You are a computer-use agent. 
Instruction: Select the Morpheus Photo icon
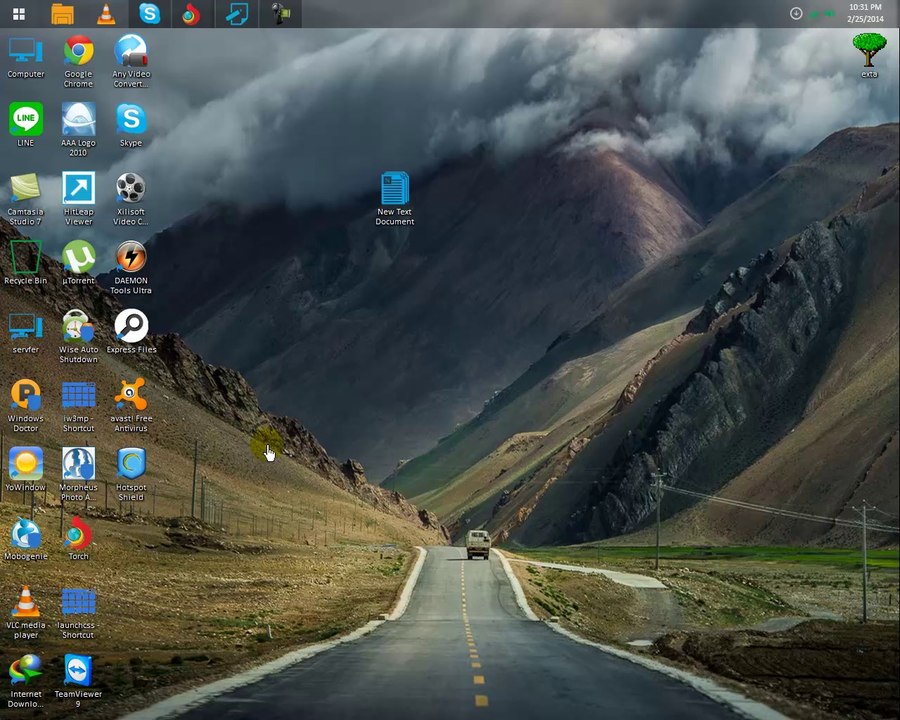coord(79,474)
